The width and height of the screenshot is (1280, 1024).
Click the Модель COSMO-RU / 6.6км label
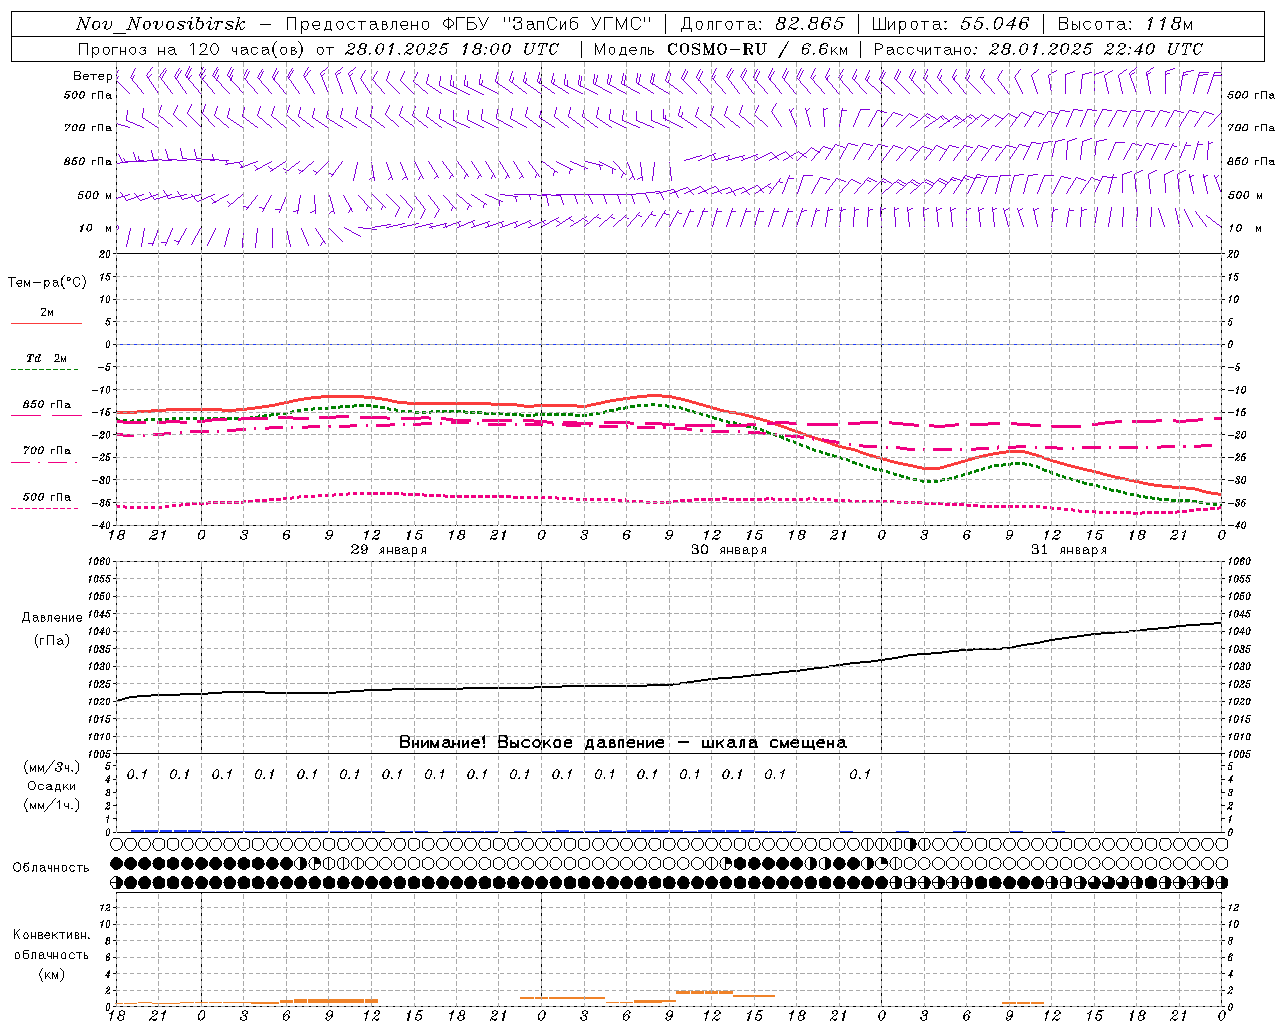720,49
